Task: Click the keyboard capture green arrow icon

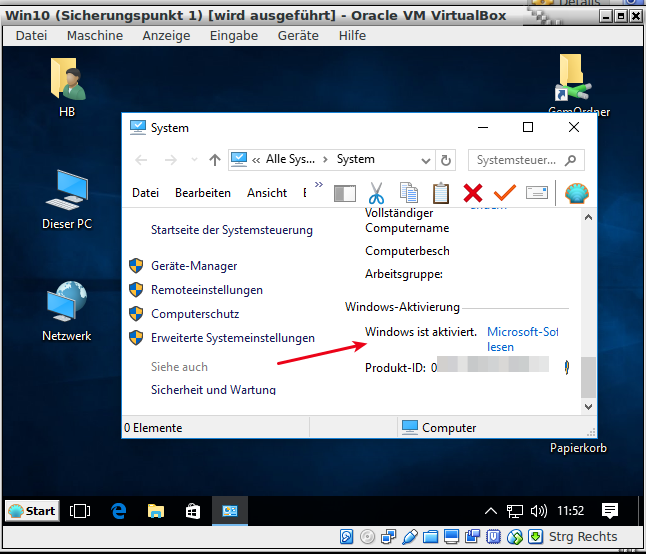Action: click(535, 537)
